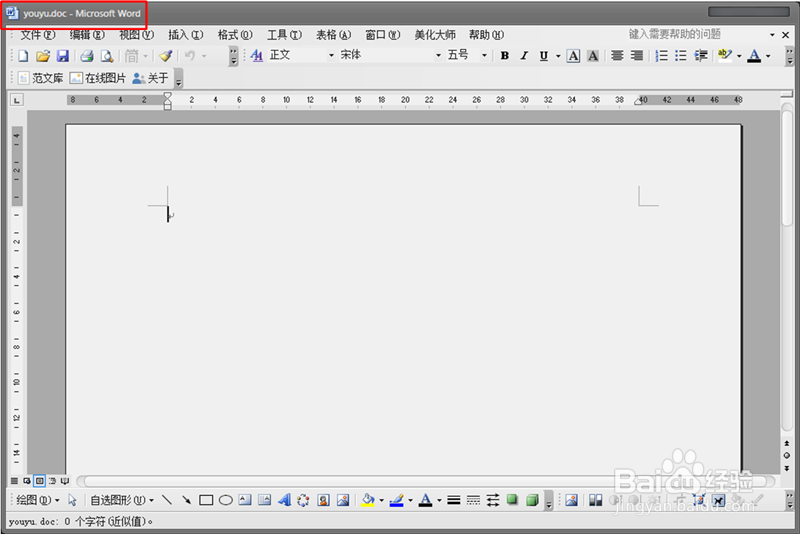800x534 pixels.
Task: Open the 文件 menu
Action: tap(38, 35)
